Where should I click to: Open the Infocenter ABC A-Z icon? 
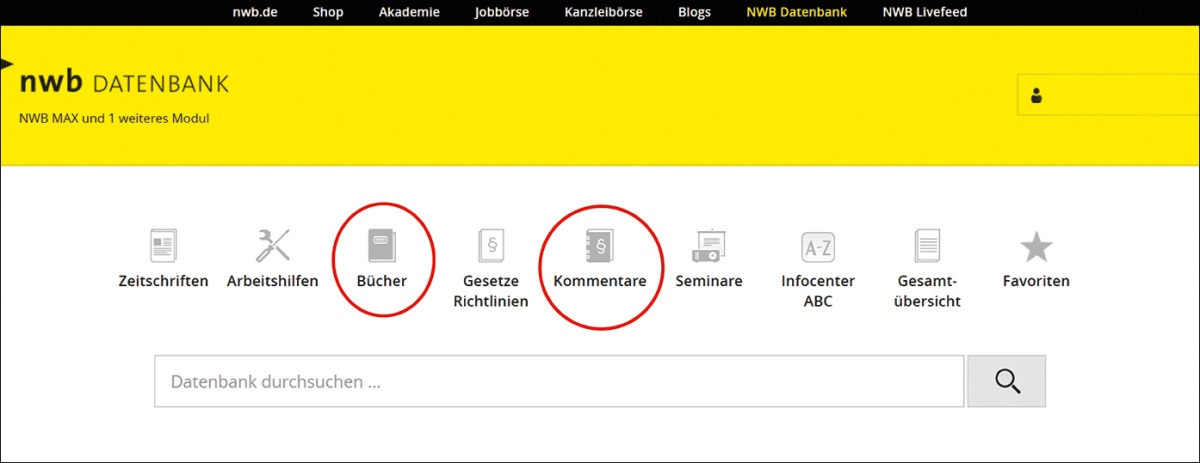click(x=817, y=246)
